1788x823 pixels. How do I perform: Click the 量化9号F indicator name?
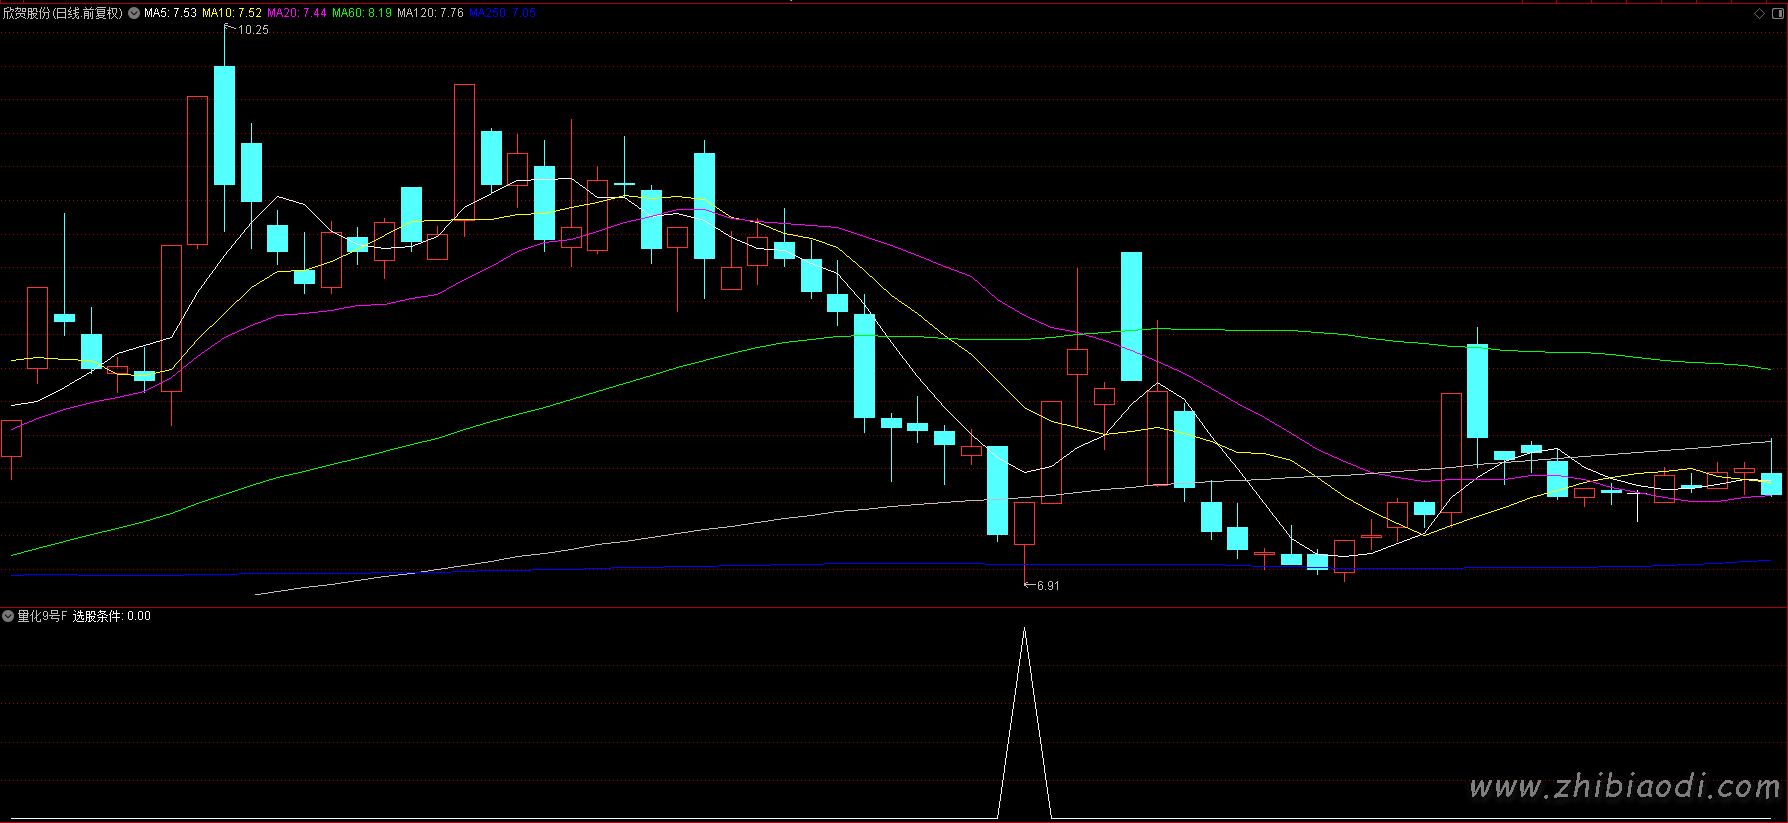click(x=42, y=616)
